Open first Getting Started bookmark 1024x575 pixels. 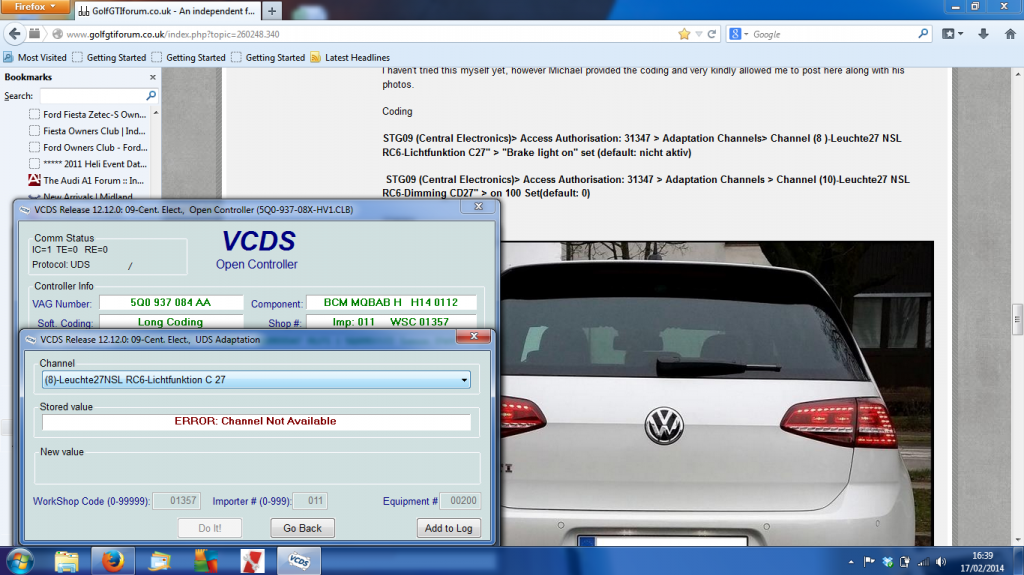pos(109,58)
